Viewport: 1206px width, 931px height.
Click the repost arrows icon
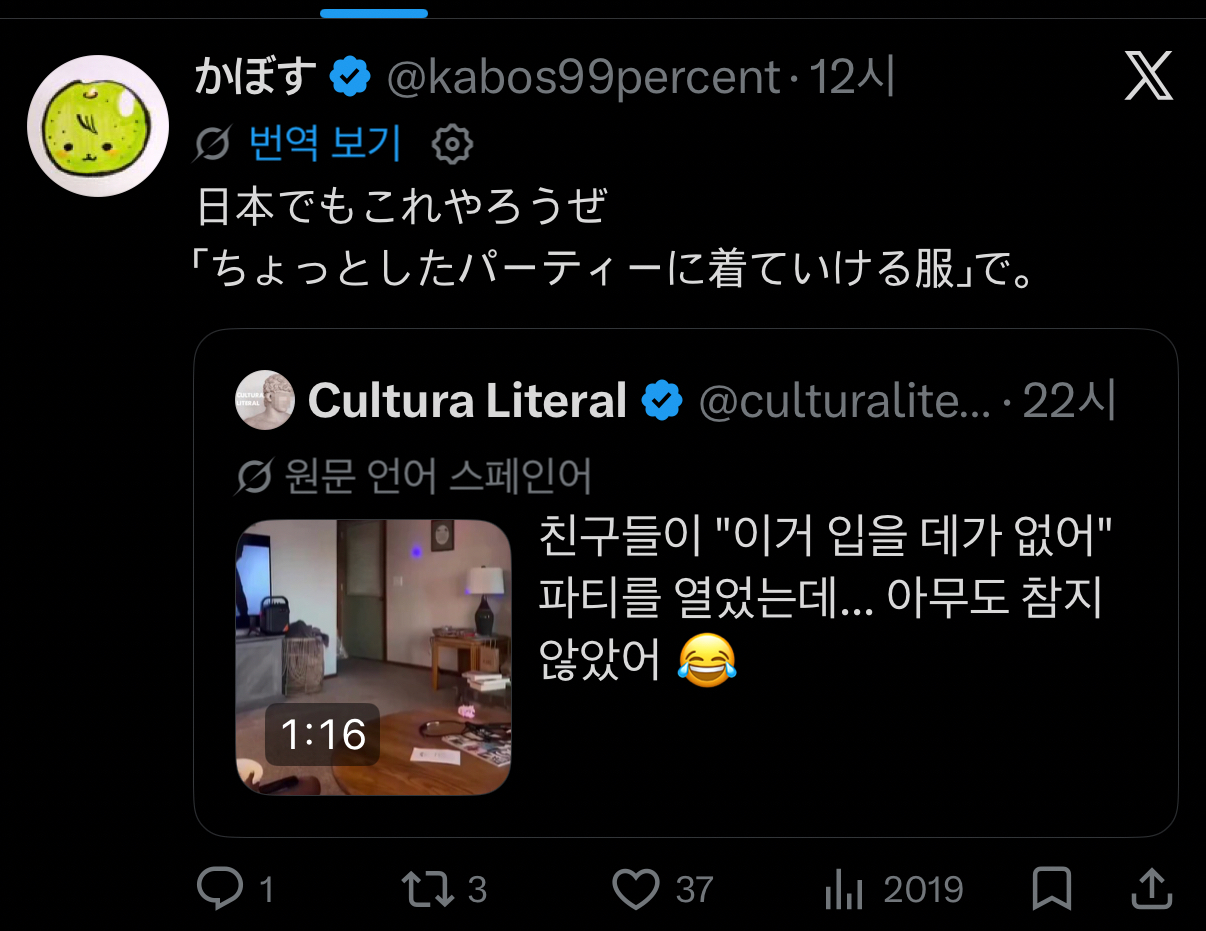coord(428,889)
